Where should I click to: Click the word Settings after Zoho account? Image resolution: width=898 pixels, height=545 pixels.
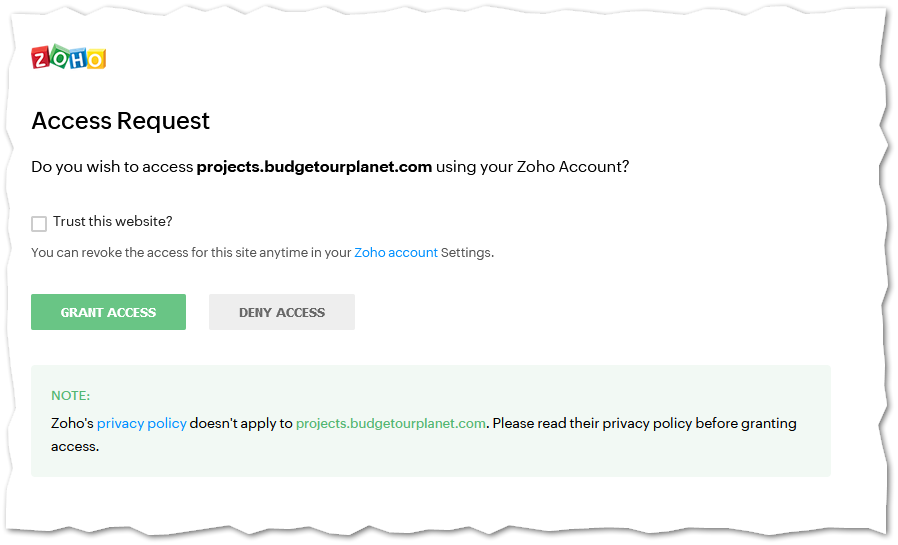[467, 252]
